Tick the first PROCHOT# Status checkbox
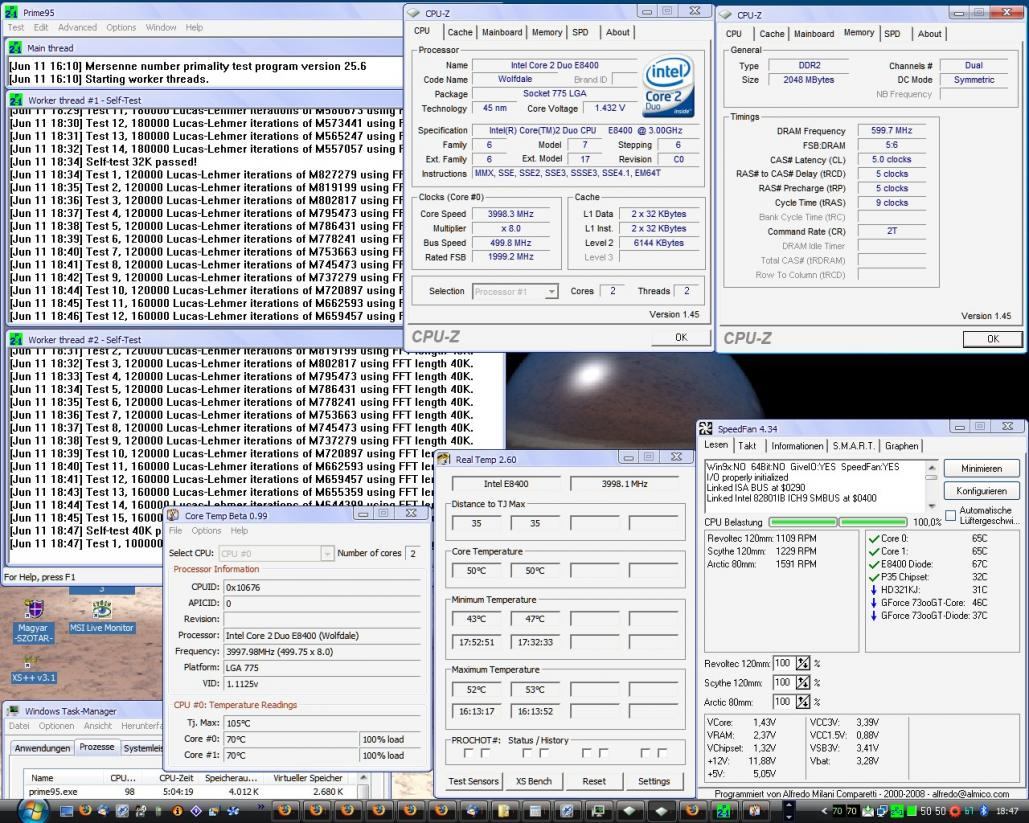Viewport: 1029px width, 823px height. click(x=469, y=753)
